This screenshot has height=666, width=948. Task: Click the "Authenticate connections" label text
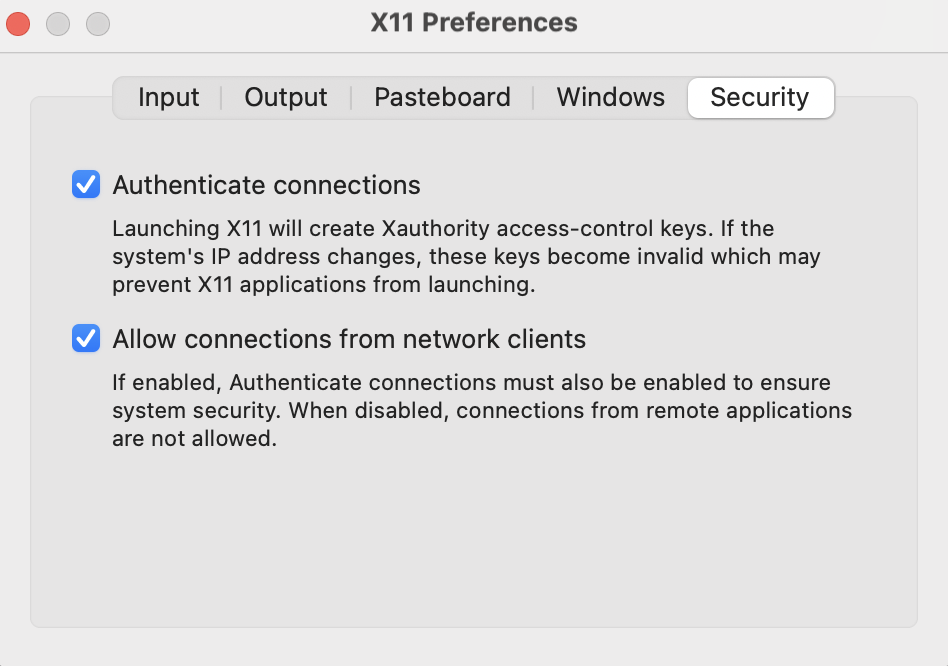[x=266, y=185]
